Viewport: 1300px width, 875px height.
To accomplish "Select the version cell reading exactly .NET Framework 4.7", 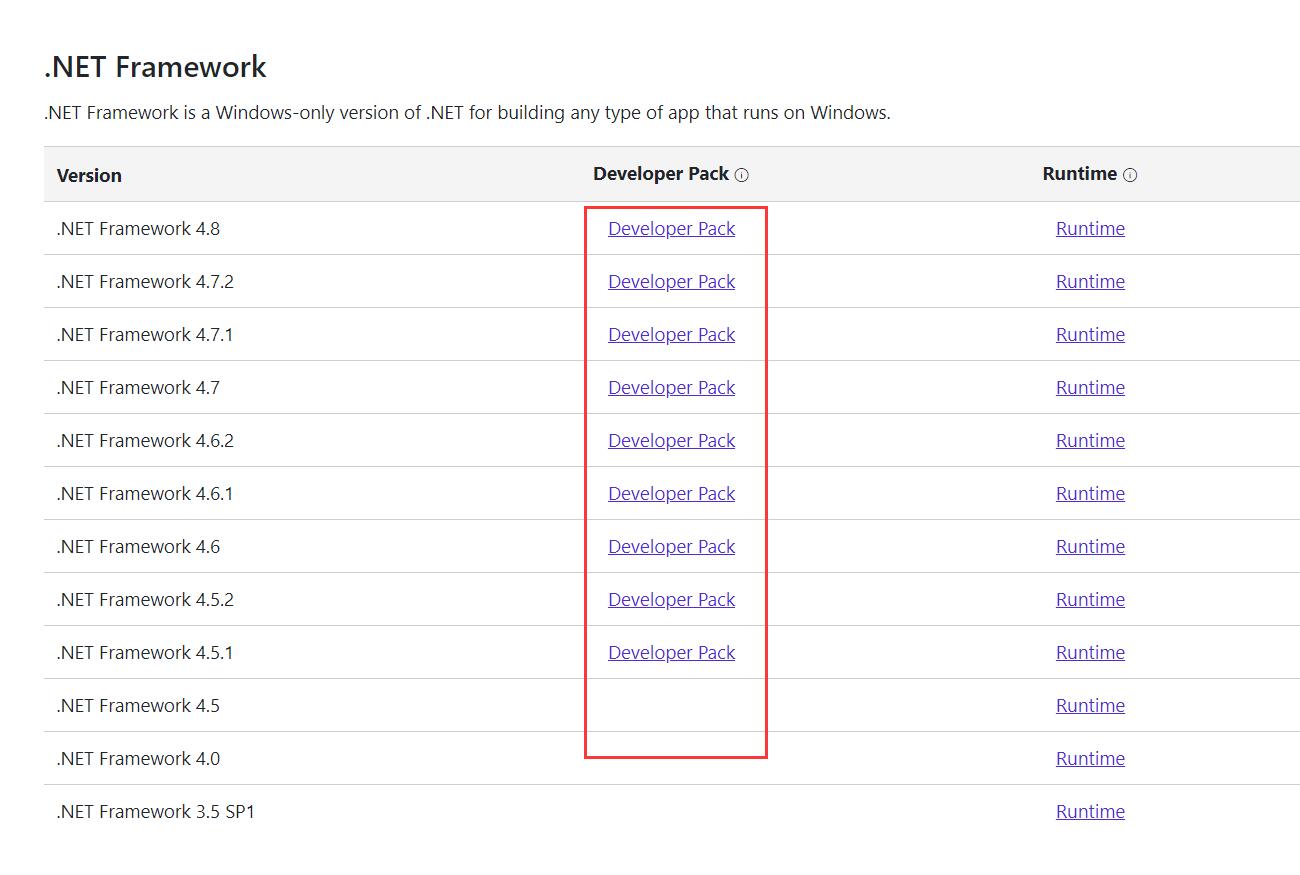I will 138,388.
